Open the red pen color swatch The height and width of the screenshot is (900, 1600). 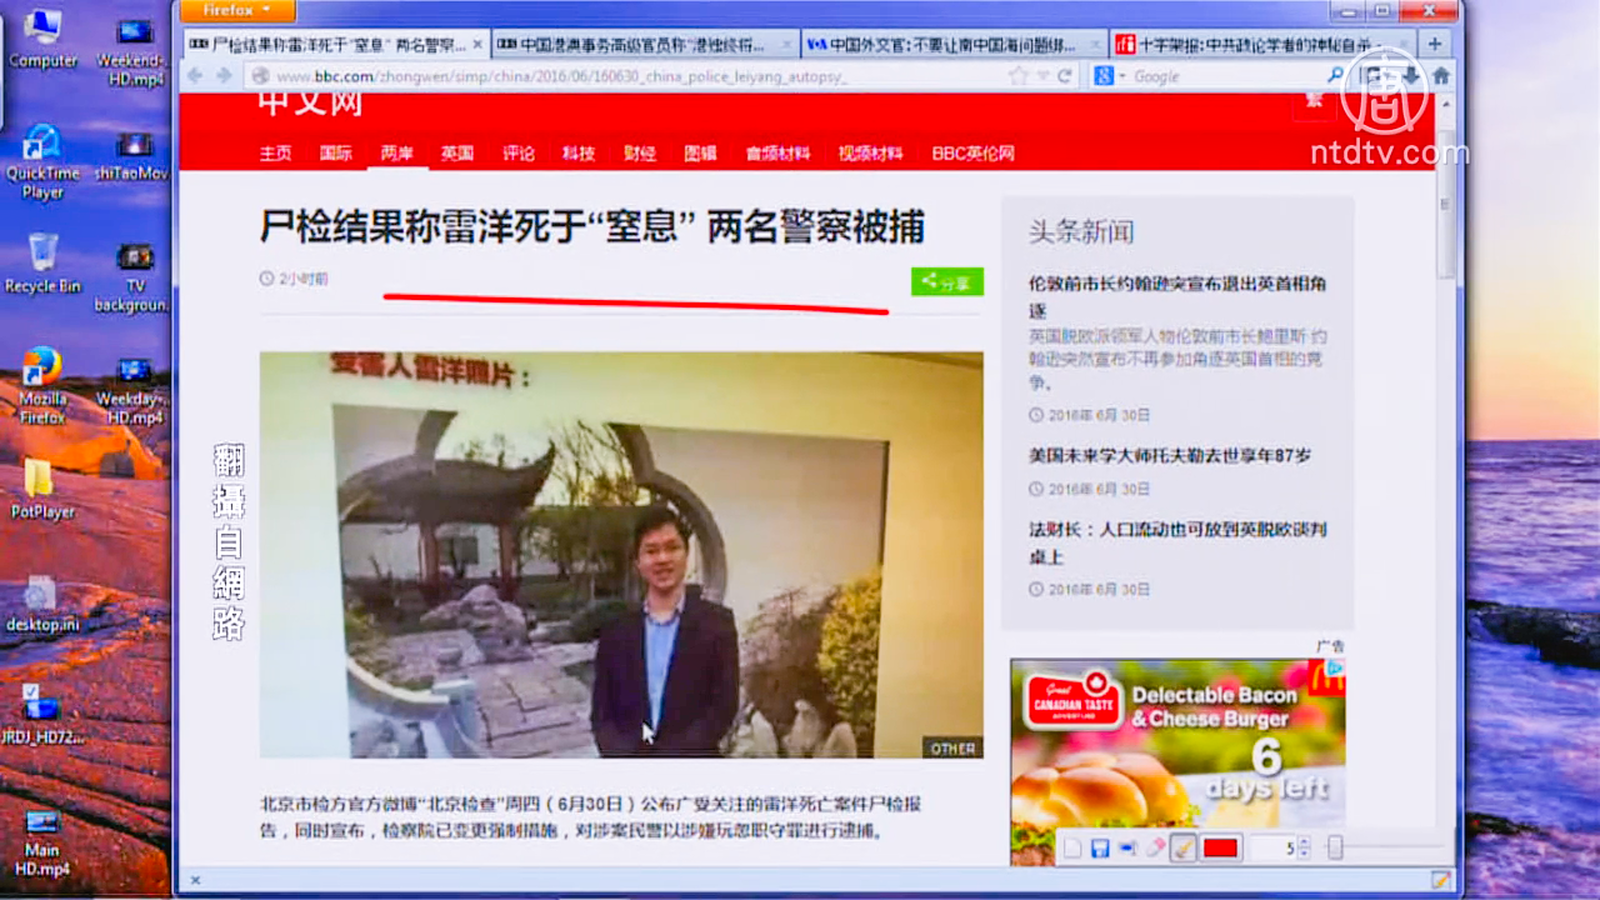click(x=1220, y=849)
